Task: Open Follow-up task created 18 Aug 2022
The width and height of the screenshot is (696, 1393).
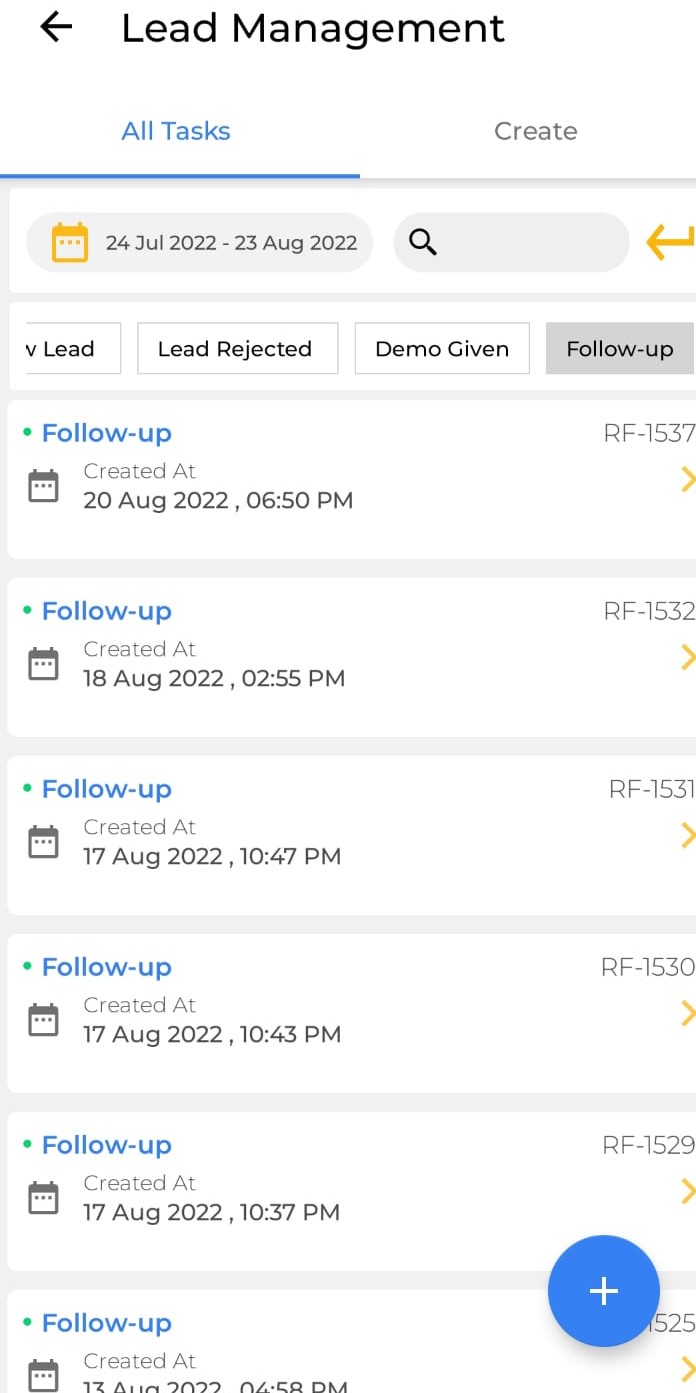Action: pyautogui.click(x=352, y=657)
